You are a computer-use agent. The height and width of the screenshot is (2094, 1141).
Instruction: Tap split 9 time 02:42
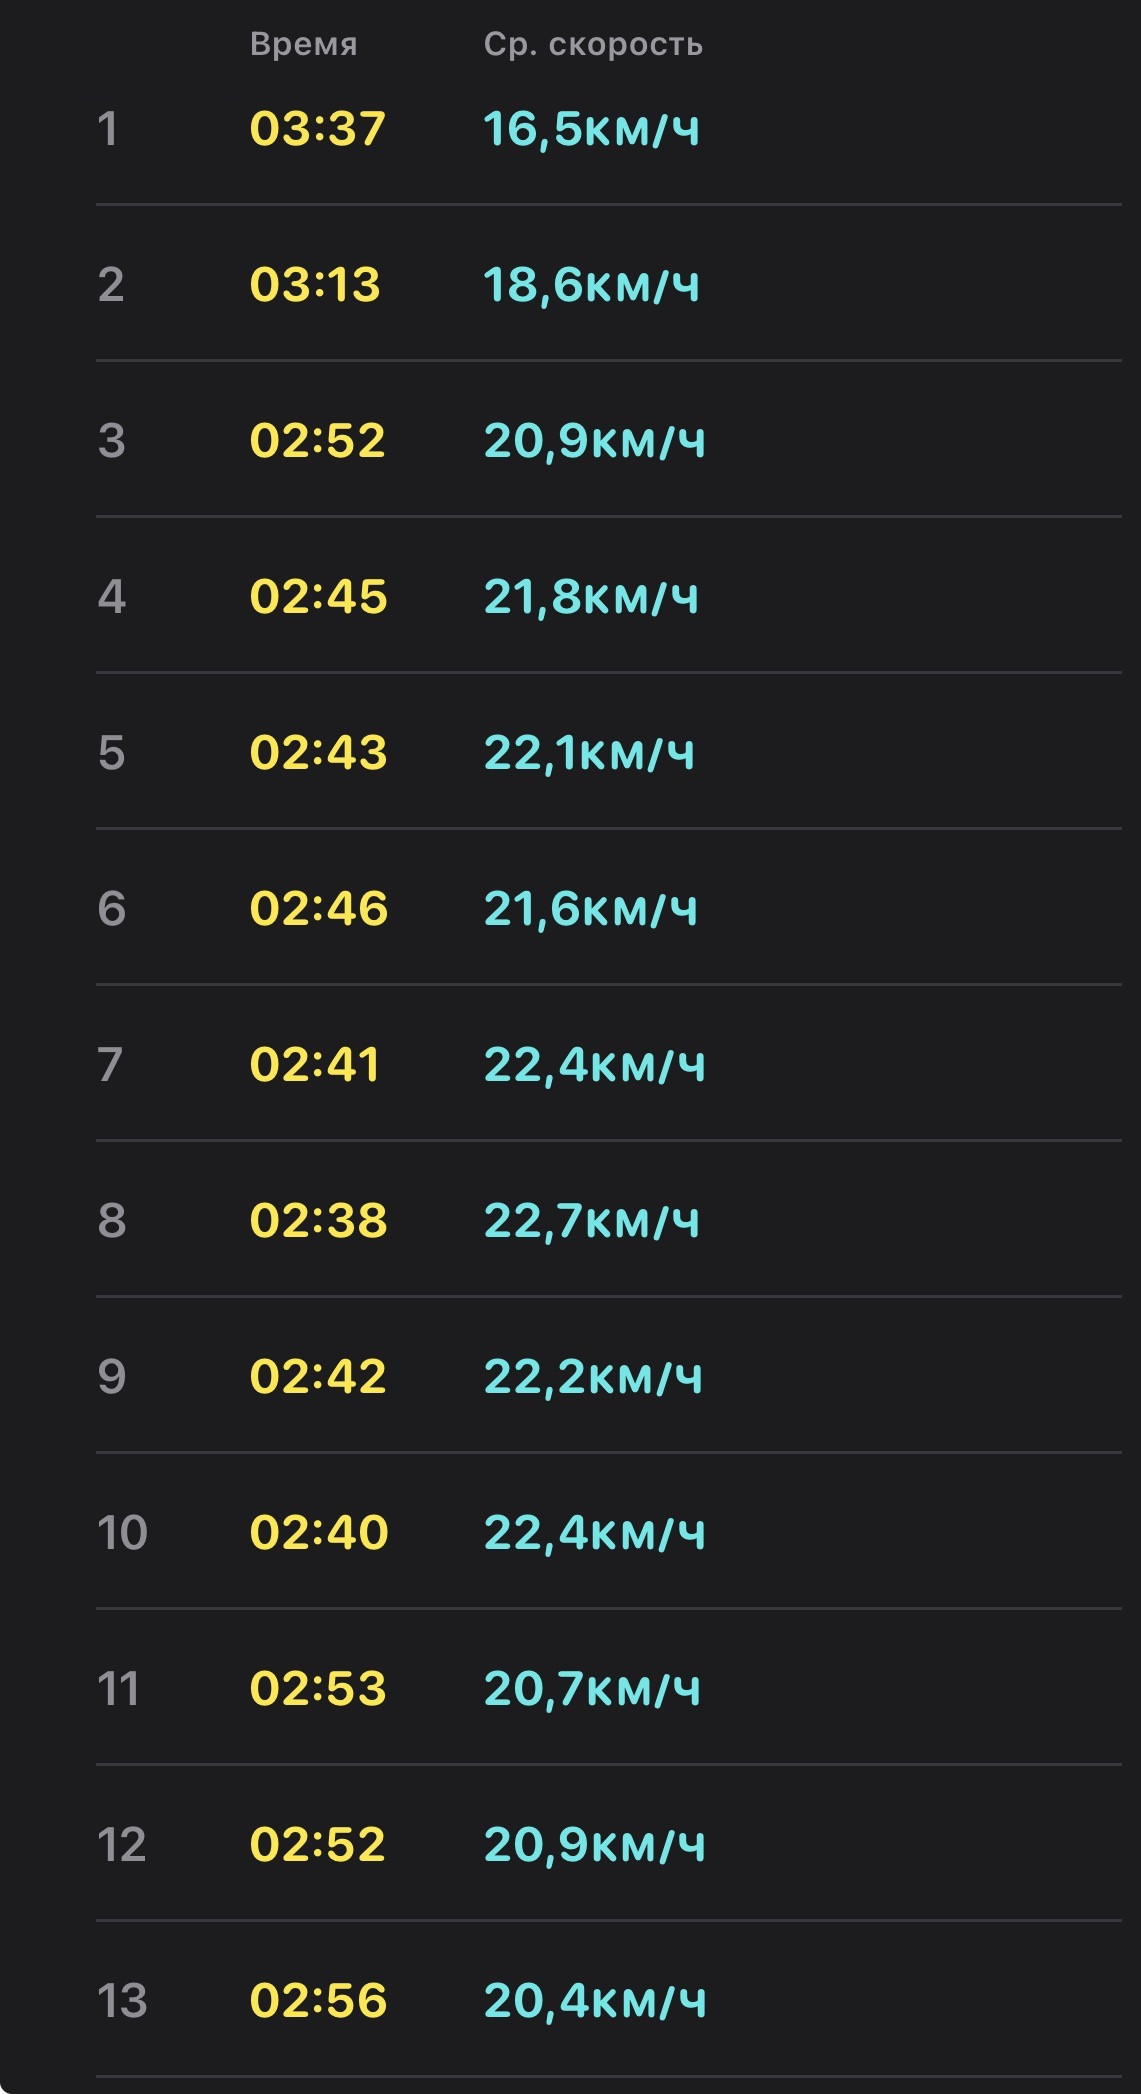pos(317,1377)
